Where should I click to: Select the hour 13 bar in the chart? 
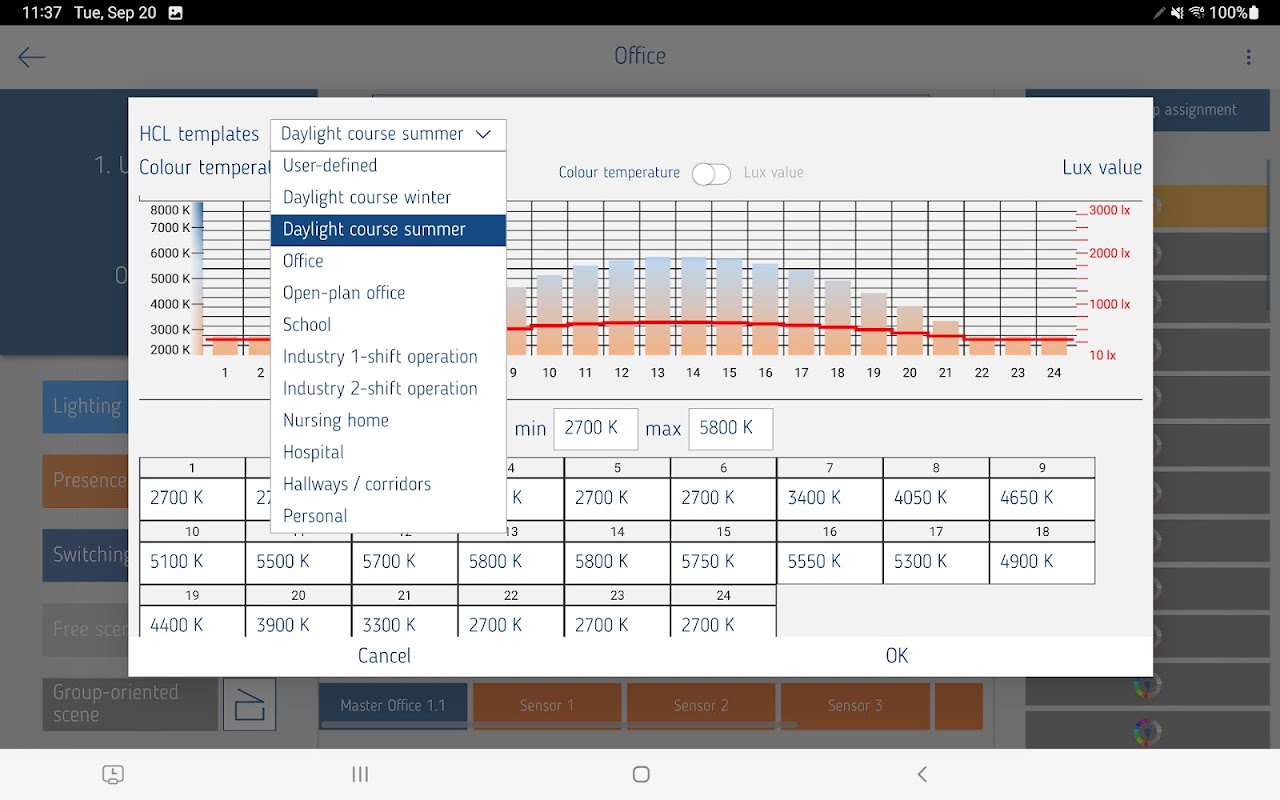657,306
